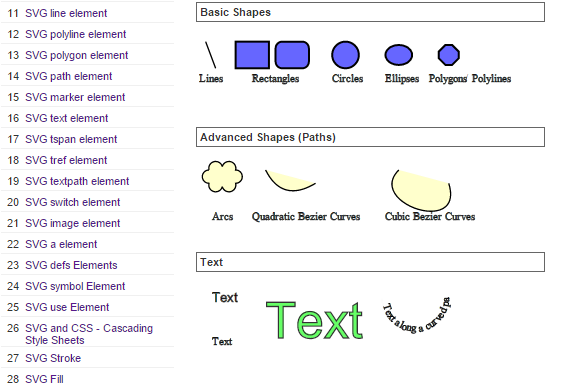Click the blue octagon polygon shape

(448, 55)
